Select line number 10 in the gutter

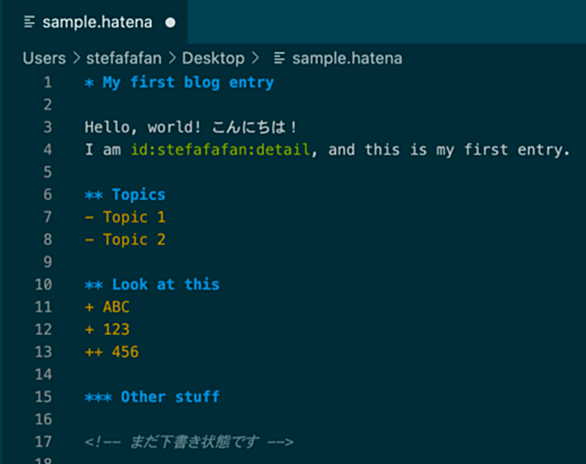[43, 285]
